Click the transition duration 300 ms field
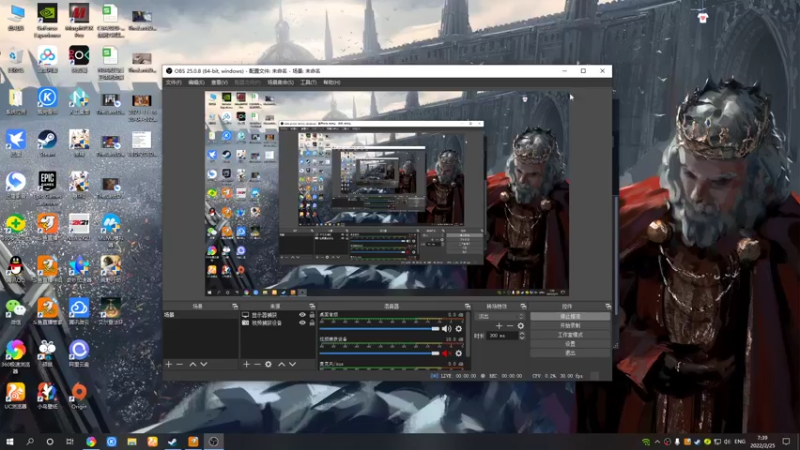800x450 pixels. [x=502, y=336]
